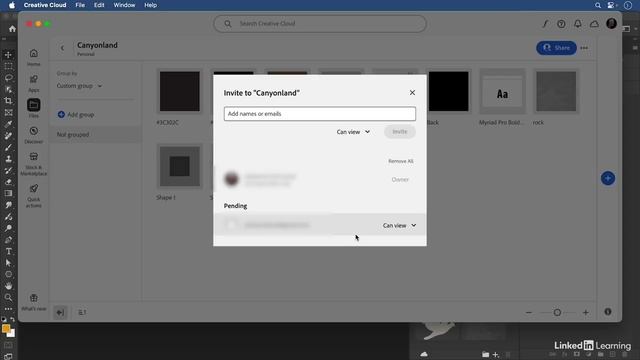Click the plus button right of size slider

pos(586,313)
